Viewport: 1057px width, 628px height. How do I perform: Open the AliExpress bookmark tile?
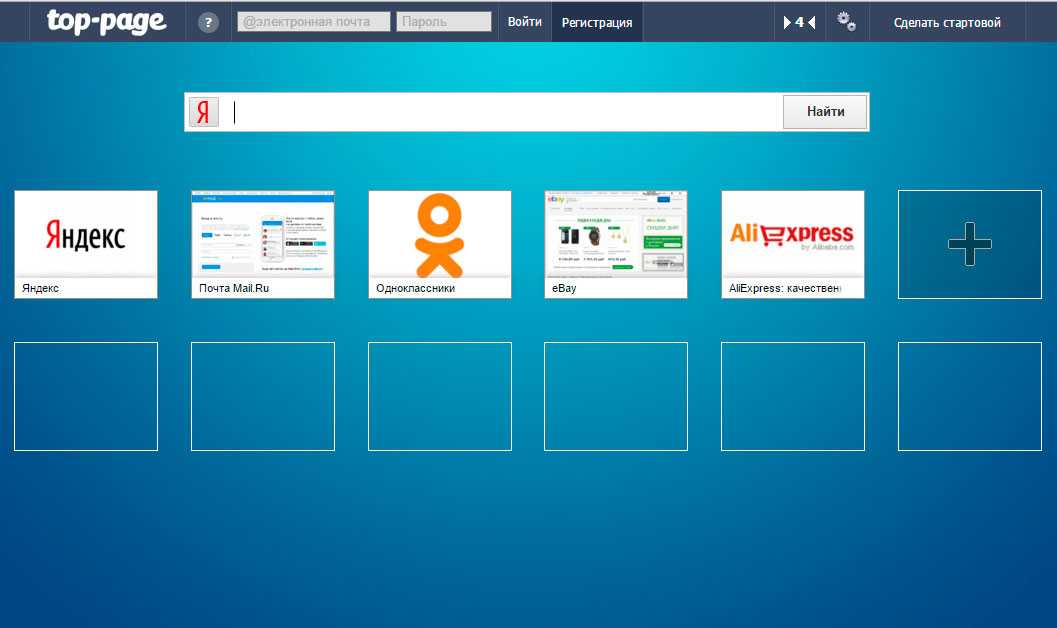tap(793, 236)
